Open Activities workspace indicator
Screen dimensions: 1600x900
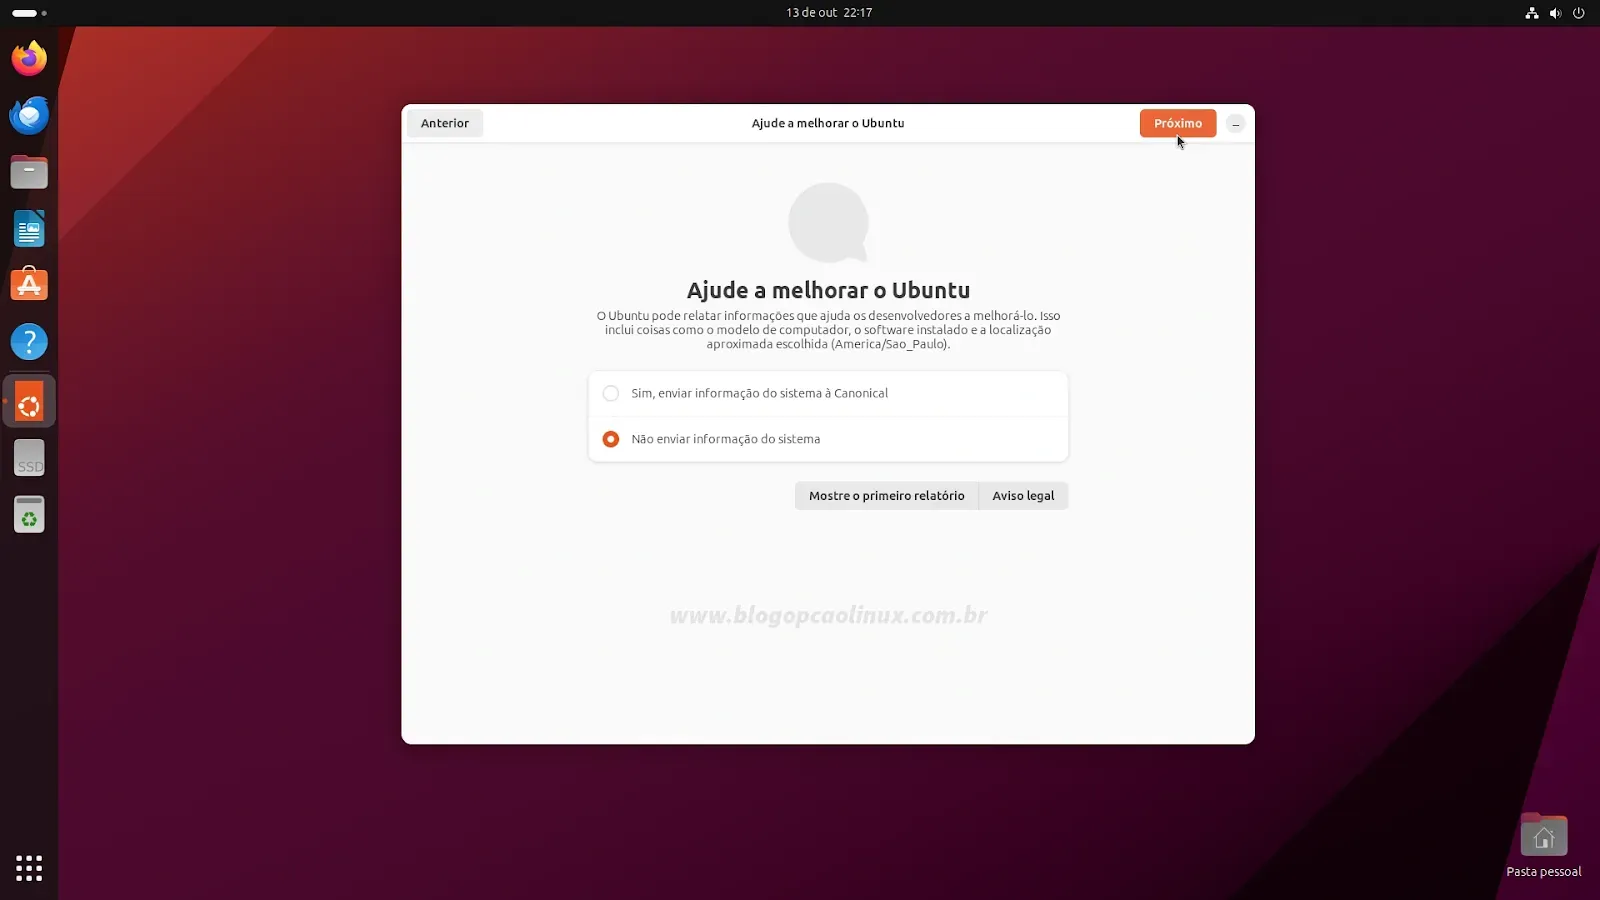[29, 13]
